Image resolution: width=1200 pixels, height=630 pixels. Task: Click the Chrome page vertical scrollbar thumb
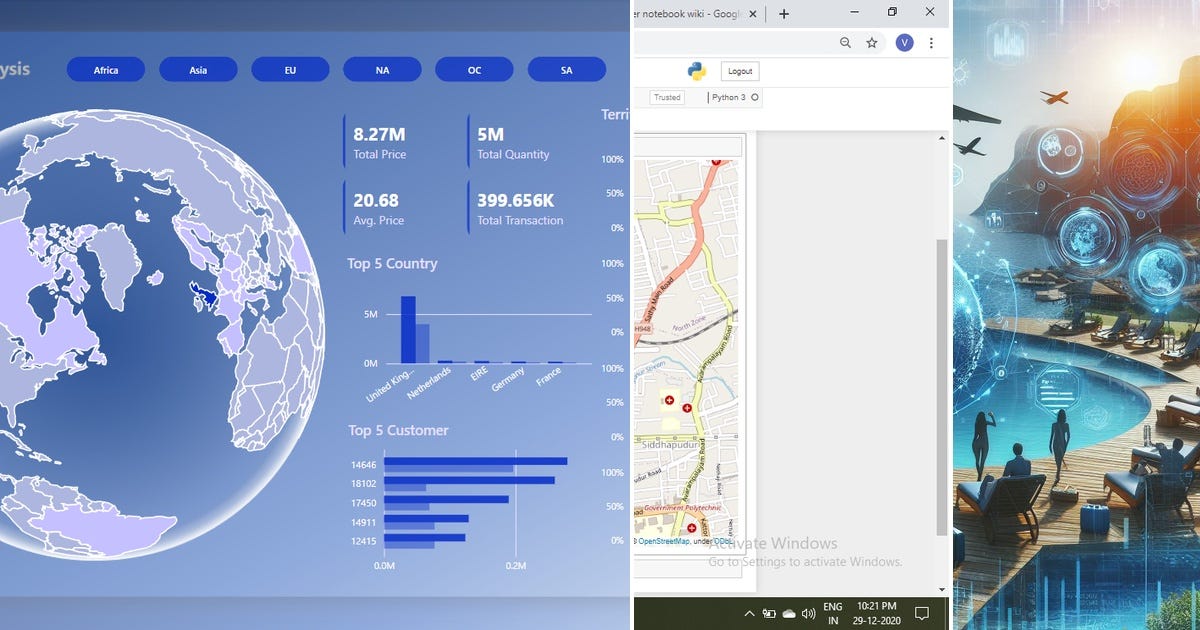pyautogui.click(x=941, y=387)
